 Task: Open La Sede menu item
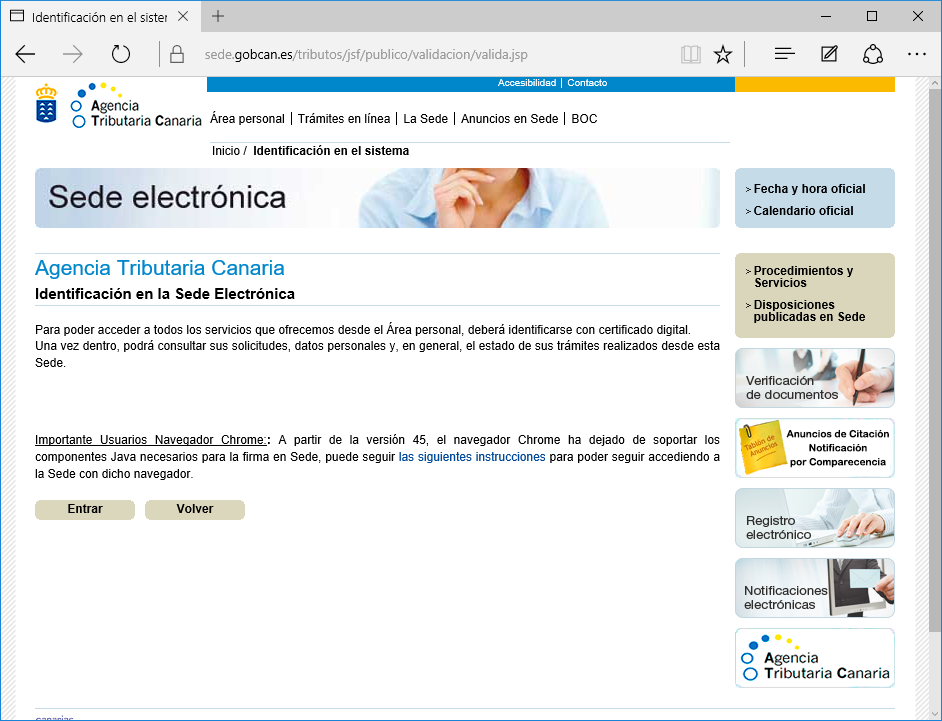(x=425, y=119)
